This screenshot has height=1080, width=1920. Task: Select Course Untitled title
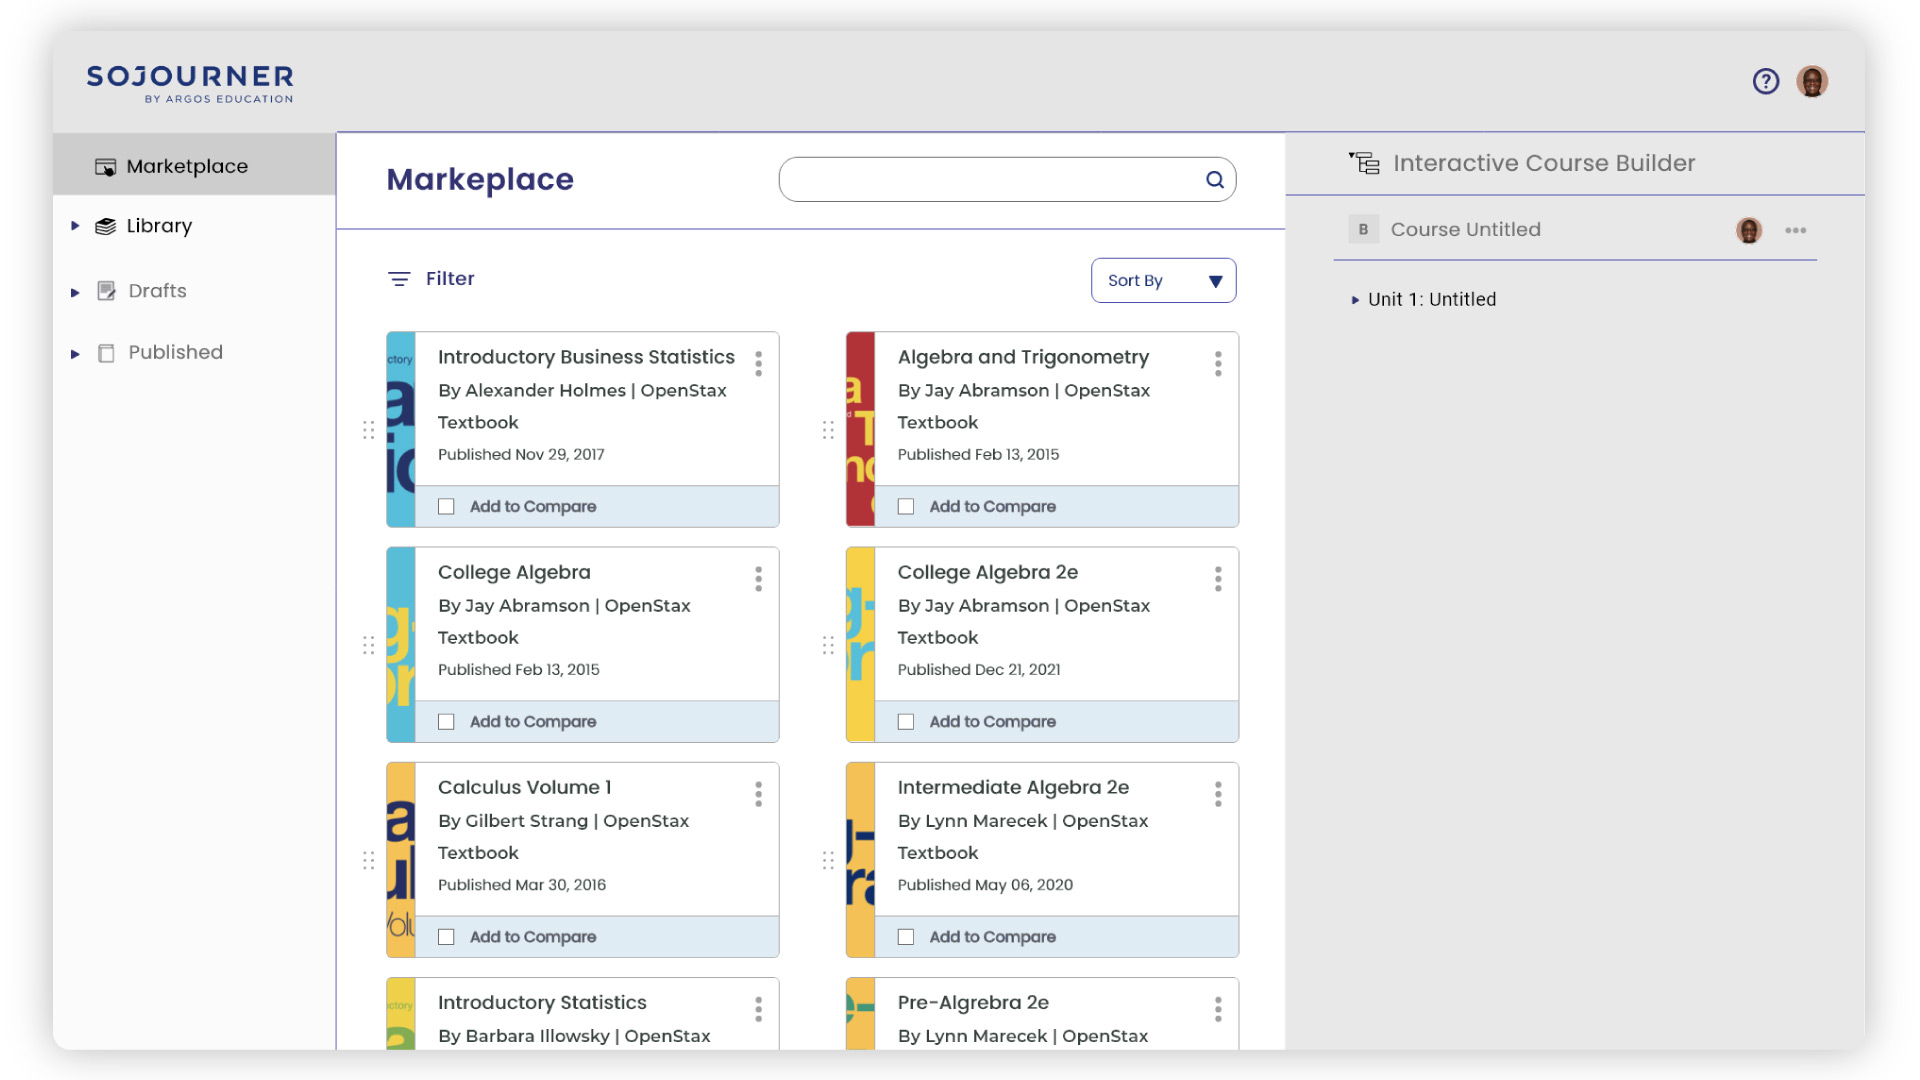[1465, 230]
